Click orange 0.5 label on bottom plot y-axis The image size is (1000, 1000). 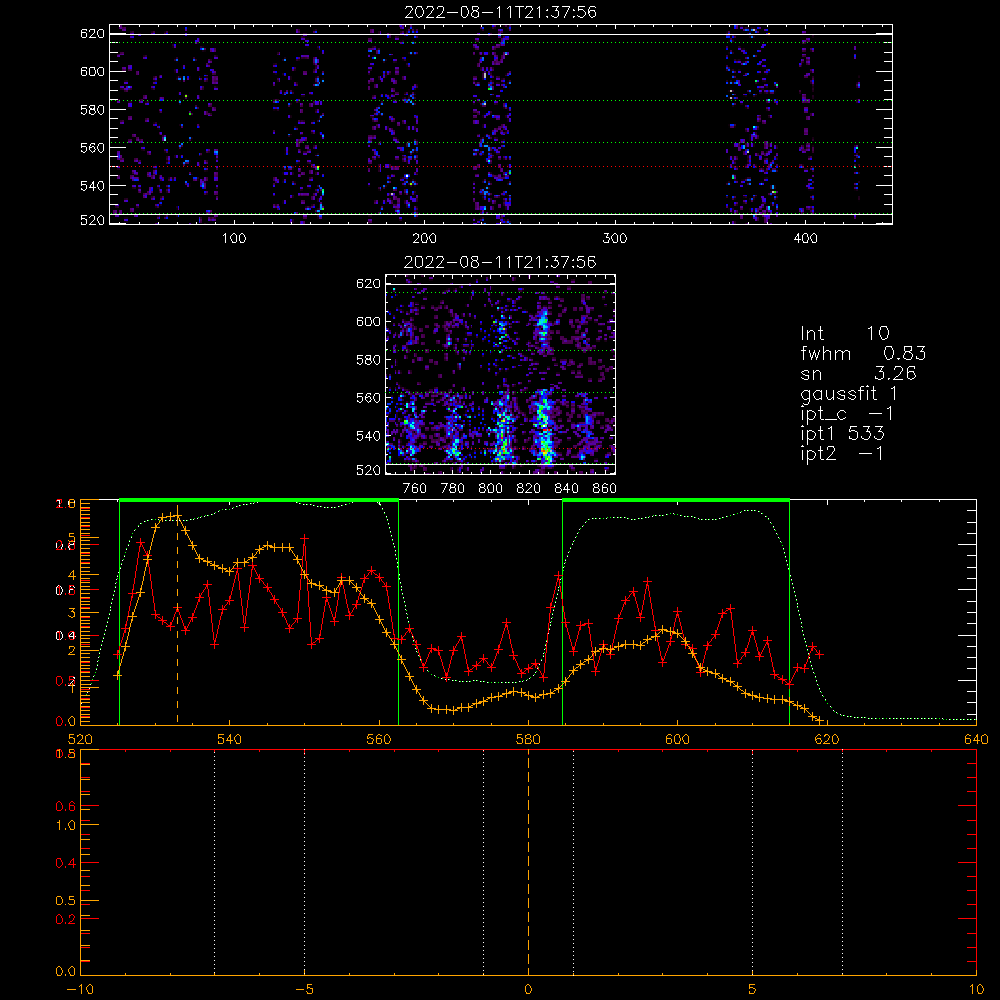[x=66, y=901]
